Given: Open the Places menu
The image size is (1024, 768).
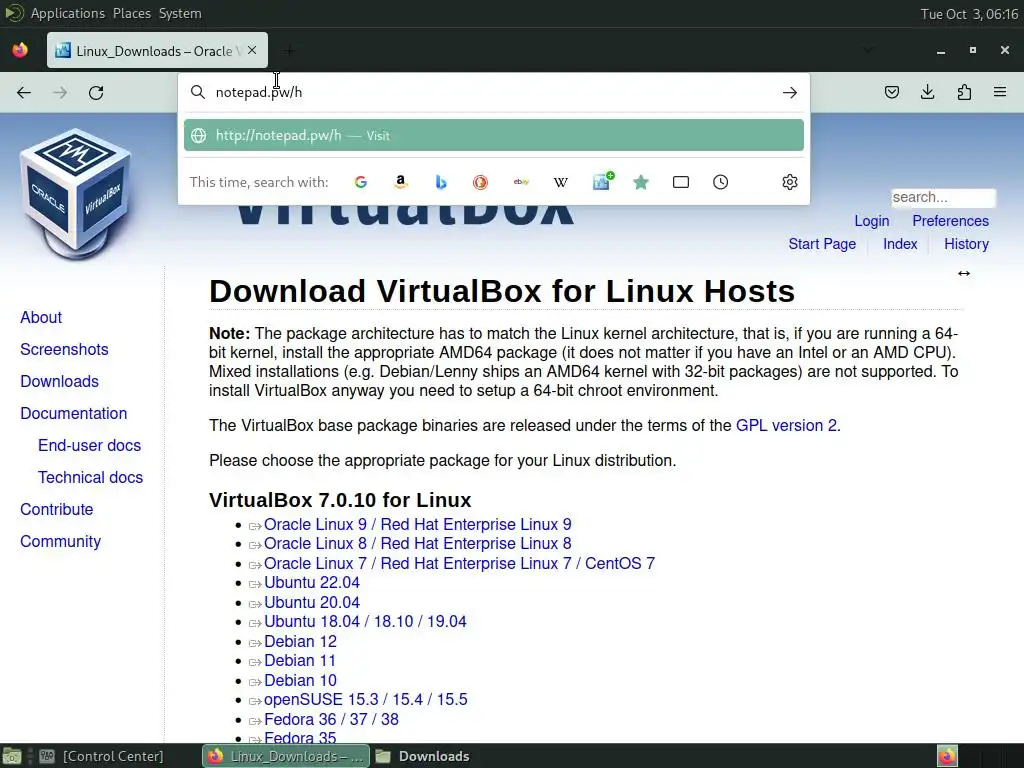Looking at the screenshot, I should point(132,14).
